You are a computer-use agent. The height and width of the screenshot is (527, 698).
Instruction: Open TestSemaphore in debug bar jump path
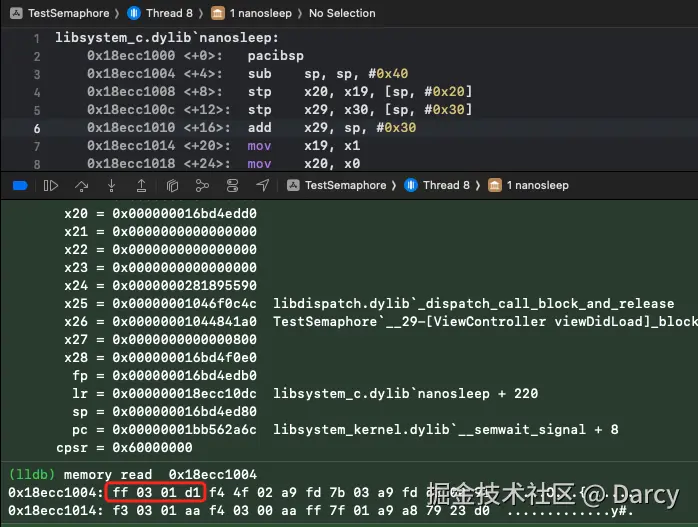pos(345,185)
